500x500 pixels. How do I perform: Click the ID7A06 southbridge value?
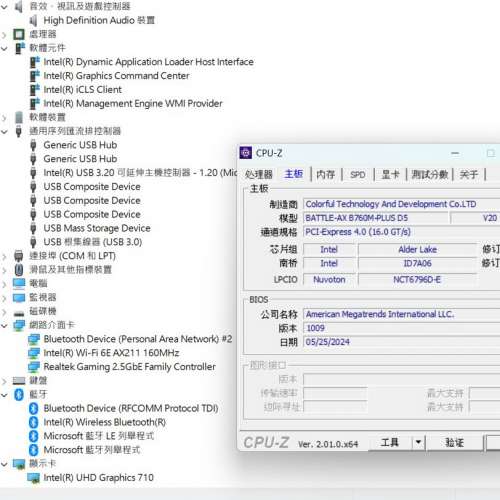click(x=417, y=263)
